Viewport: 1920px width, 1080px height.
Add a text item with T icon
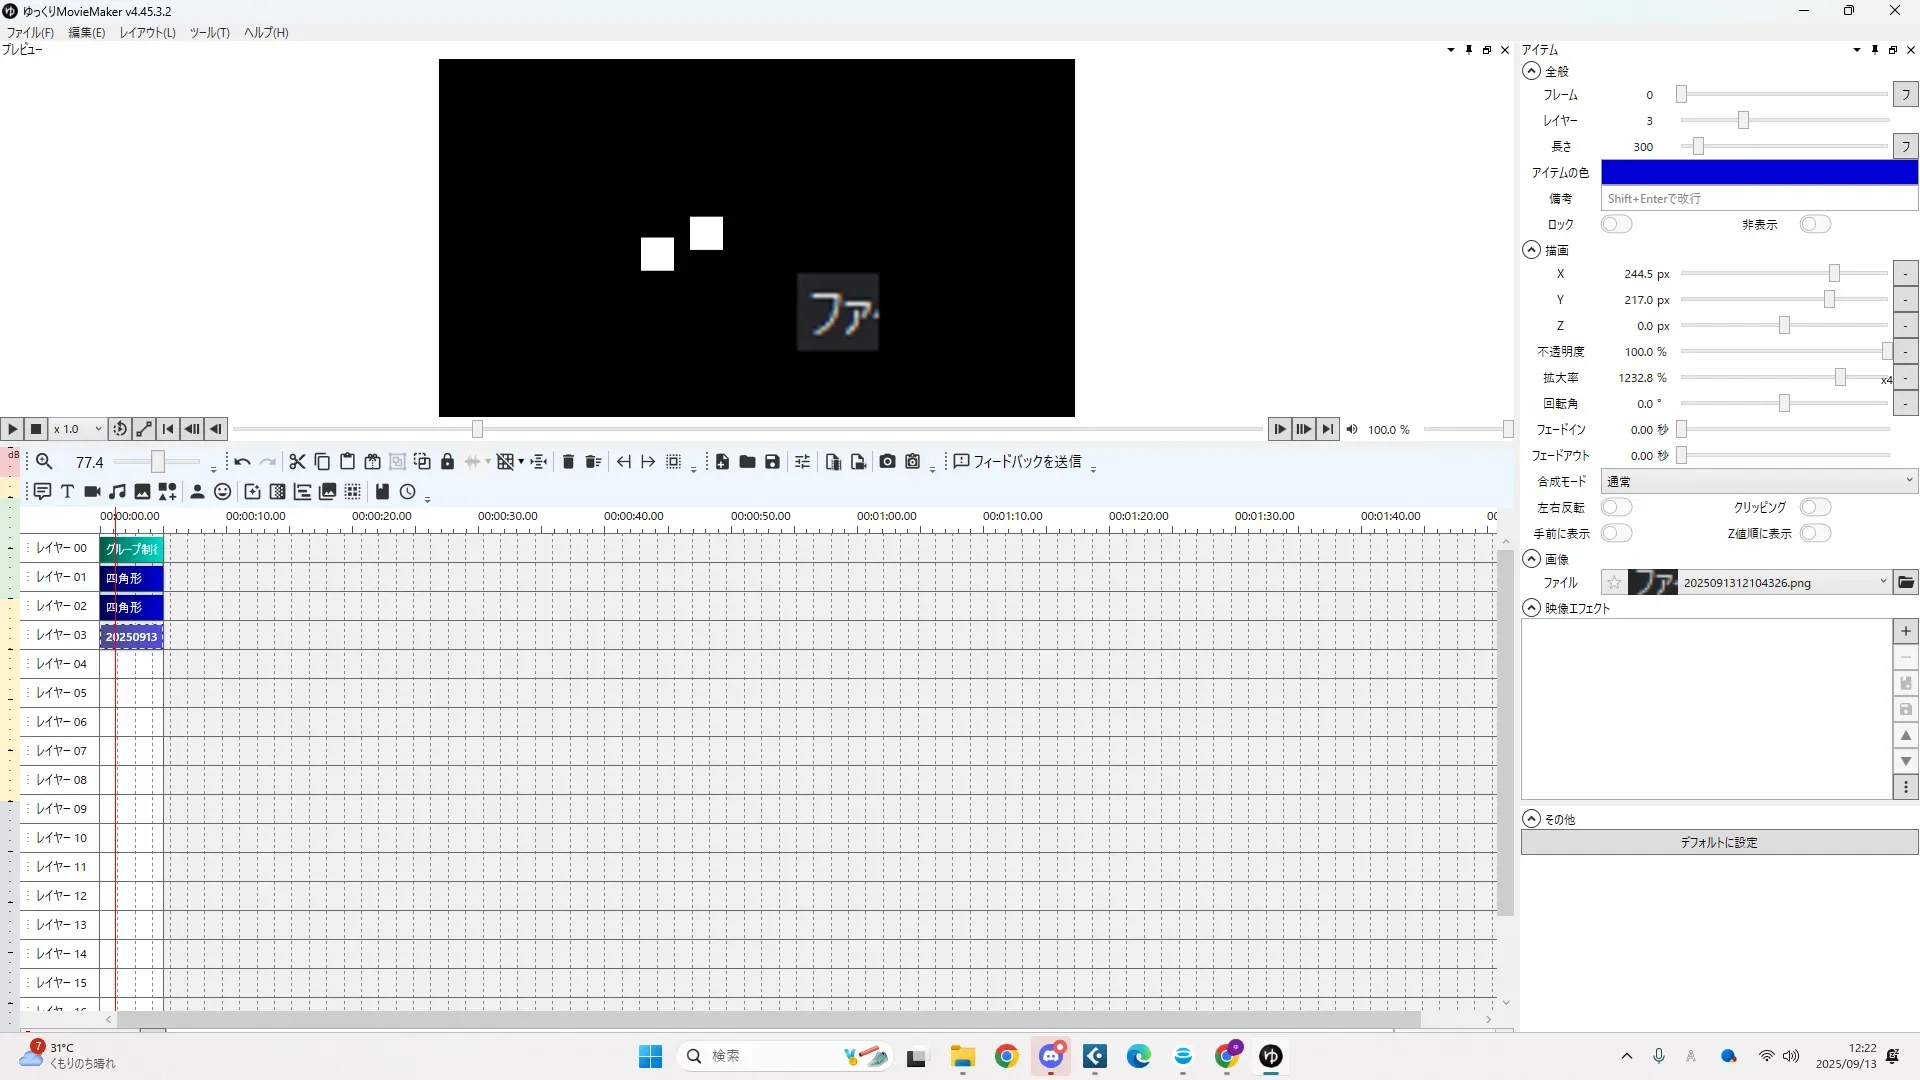click(67, 492)
